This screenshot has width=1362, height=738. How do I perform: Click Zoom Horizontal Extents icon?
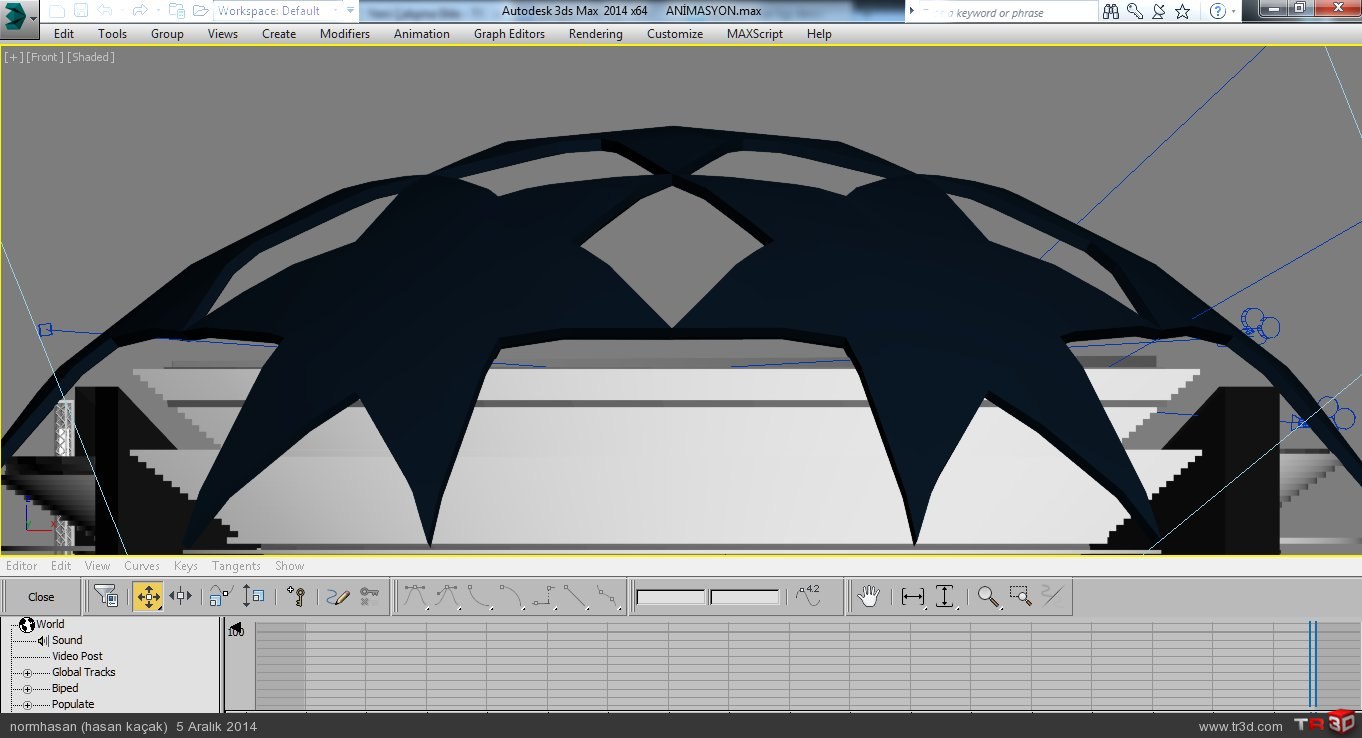point(913,596)
